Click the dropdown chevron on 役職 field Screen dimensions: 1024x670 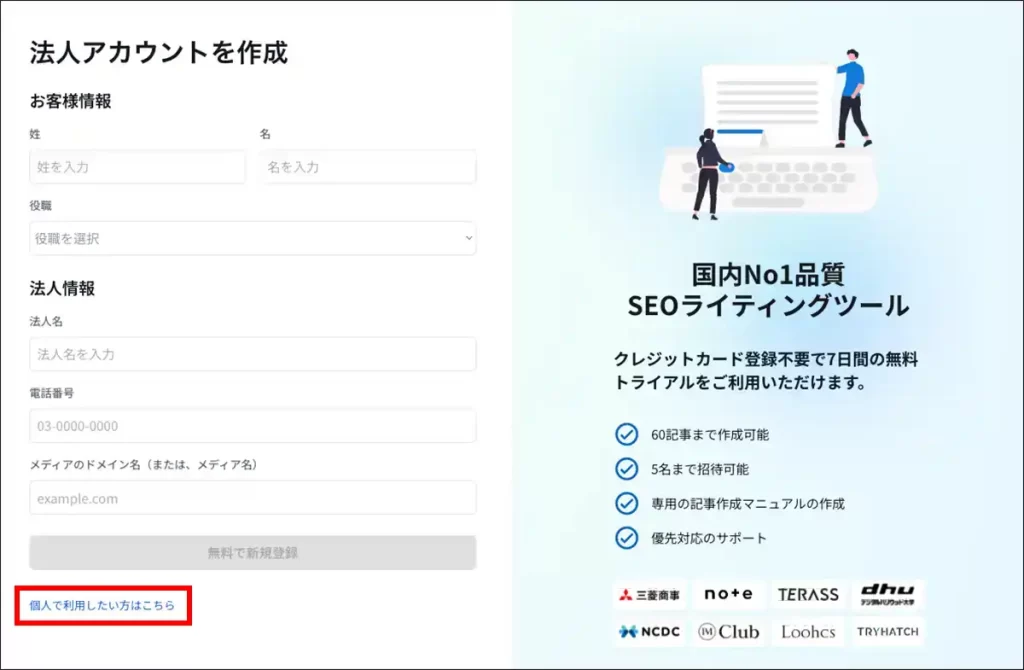(x=468, y=239)
